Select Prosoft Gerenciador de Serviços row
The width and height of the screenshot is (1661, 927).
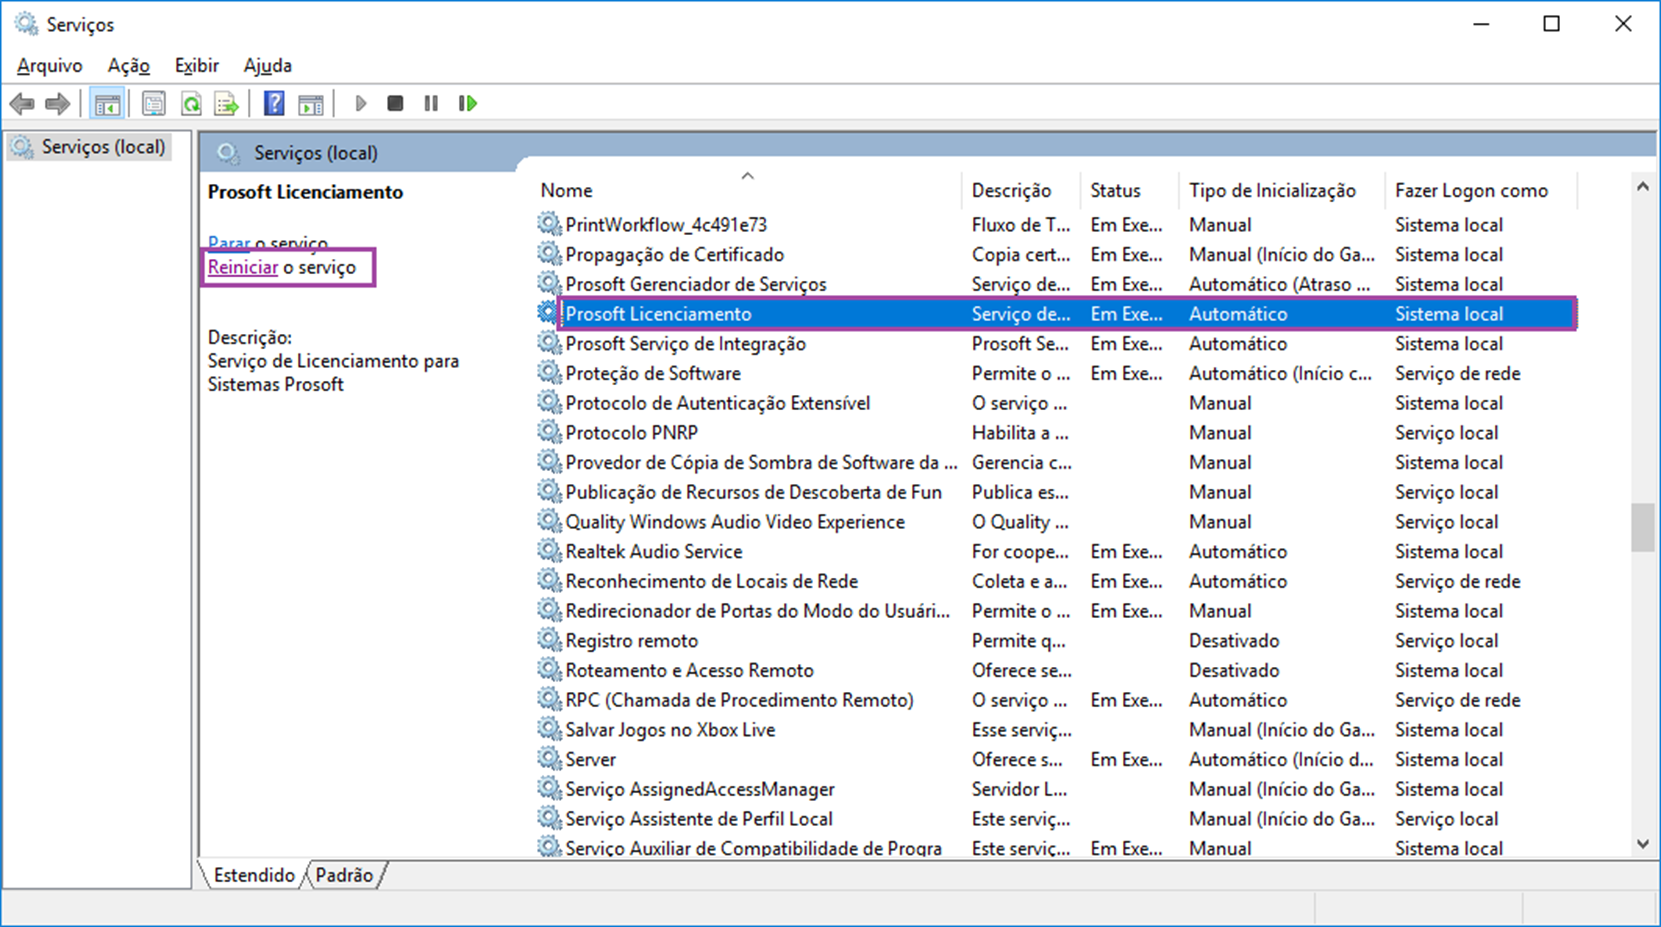[x=1056, y=284]
